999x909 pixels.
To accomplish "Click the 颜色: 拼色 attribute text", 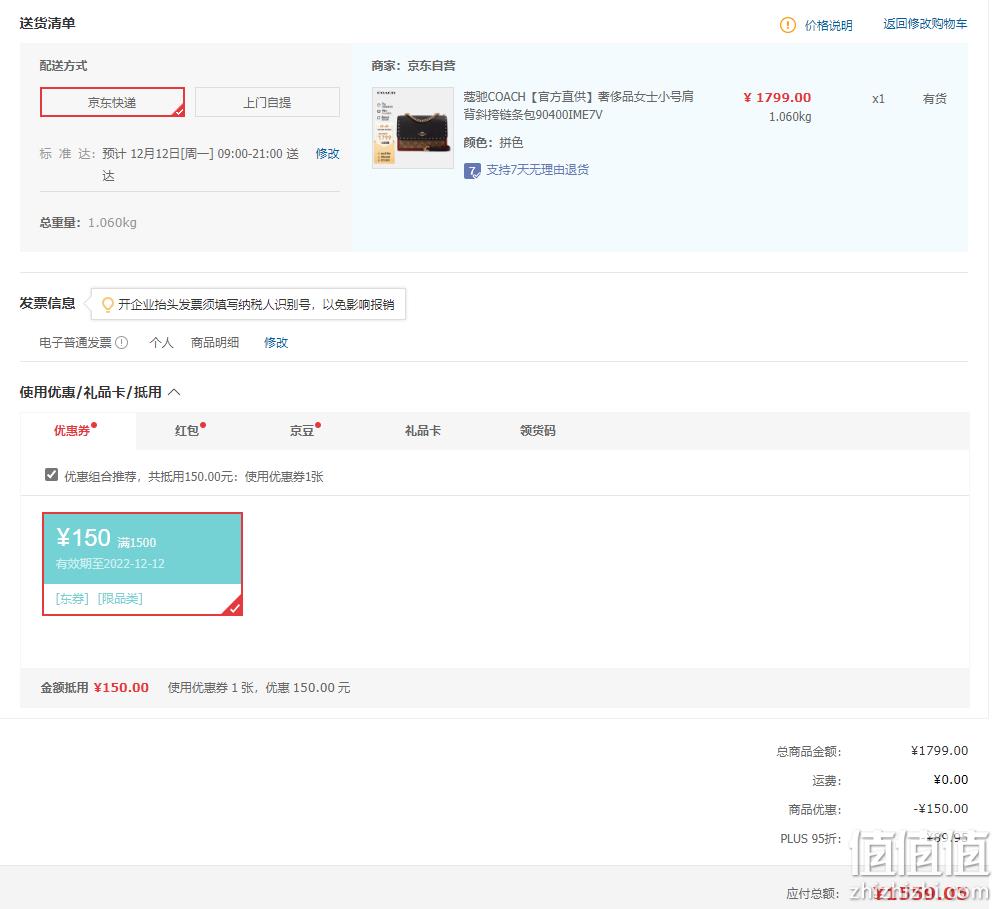I will 493,142.
